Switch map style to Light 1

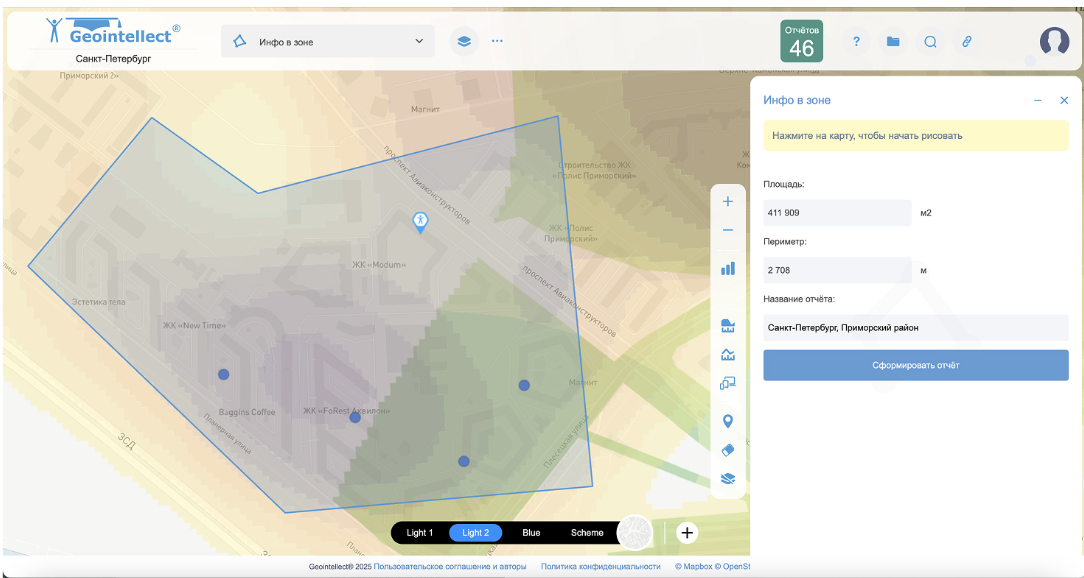(x=420, y=533)
